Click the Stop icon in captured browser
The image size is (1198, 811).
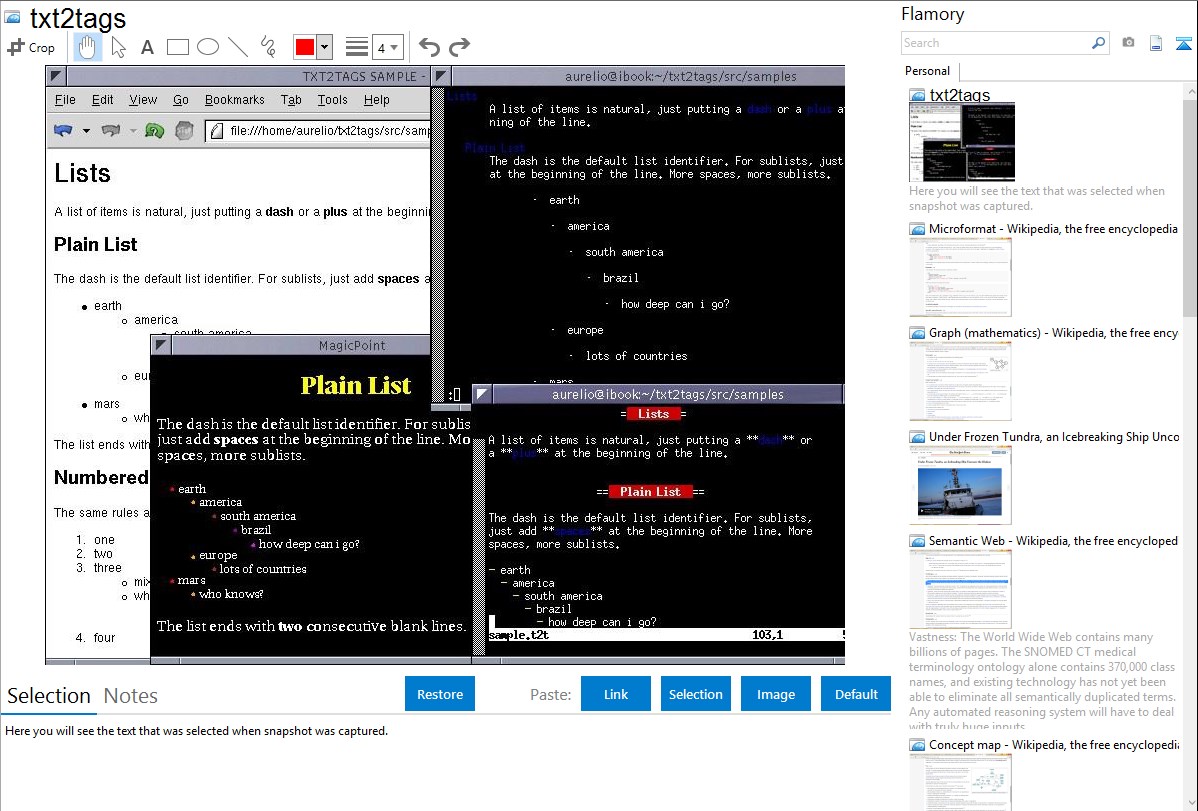[x=184, y=131]
